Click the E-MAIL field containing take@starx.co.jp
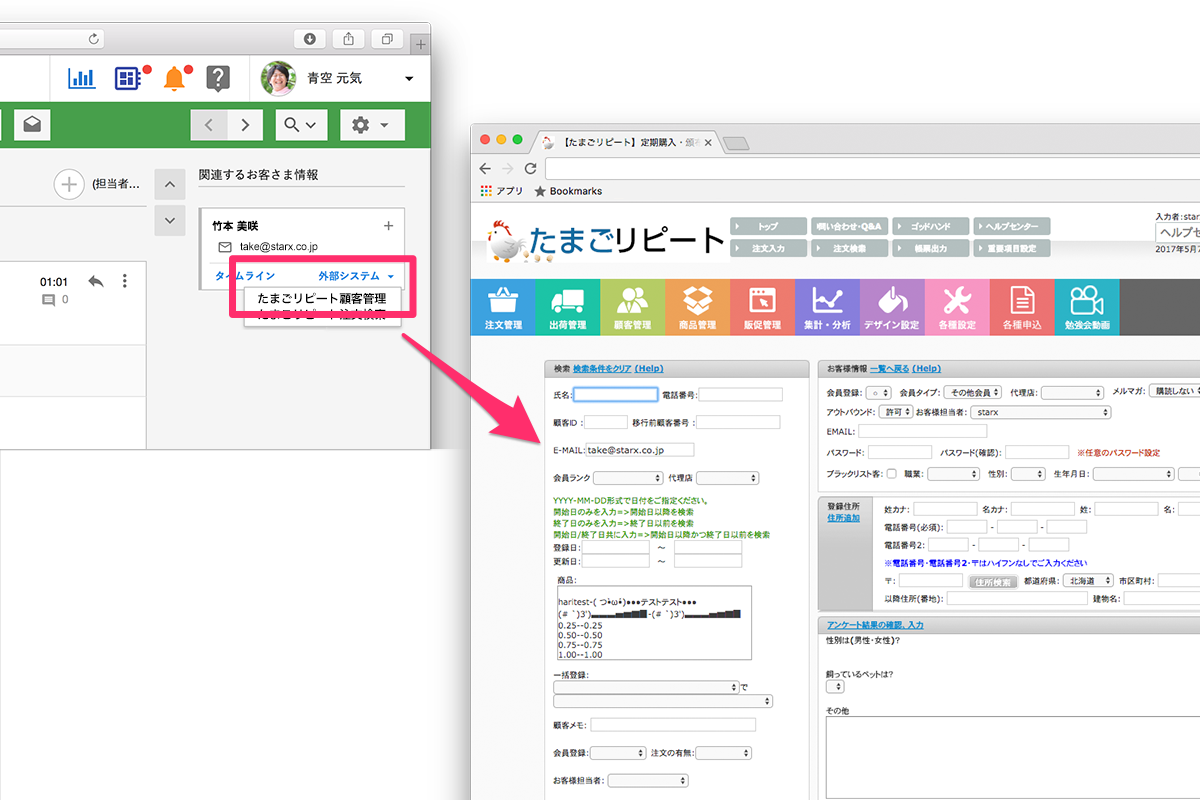The width and height of the screenshot is (1200, 800). tap(640, 450)
